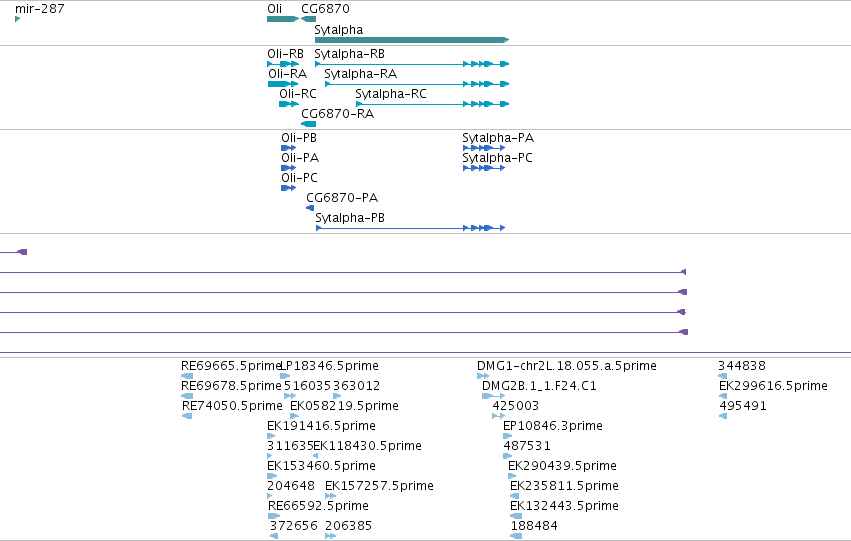Click the CG6870-PA protein arrow
This screenshot has height=541, width=851.
click(x=310, y=208)
